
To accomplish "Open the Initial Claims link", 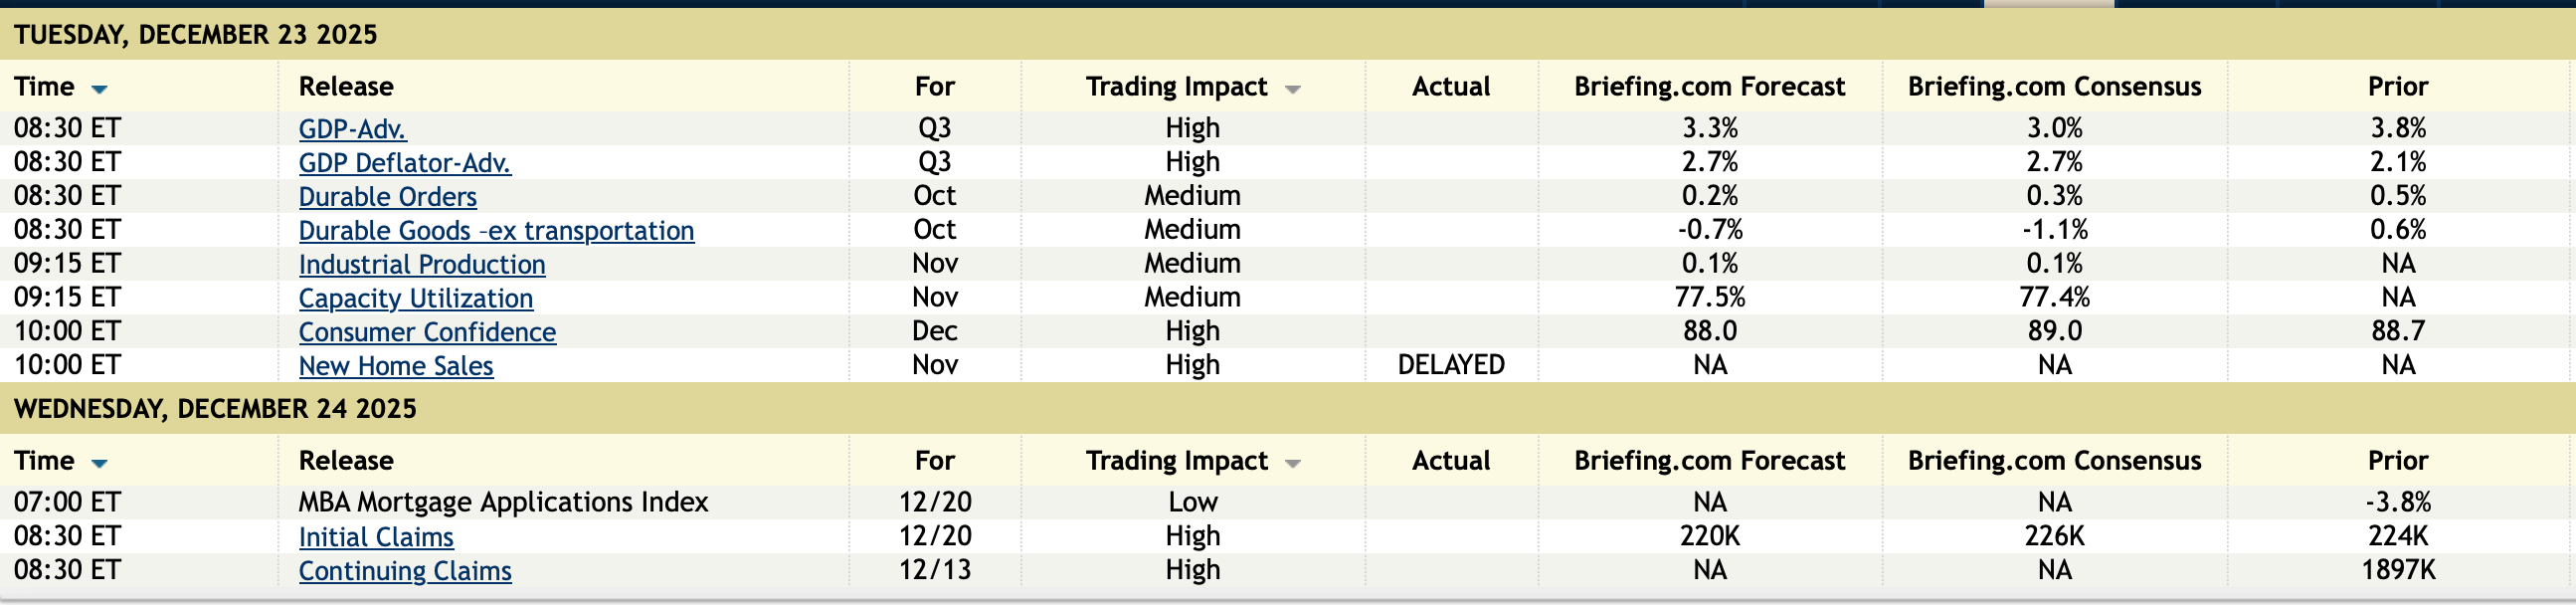I will click(x=376, y=537).
